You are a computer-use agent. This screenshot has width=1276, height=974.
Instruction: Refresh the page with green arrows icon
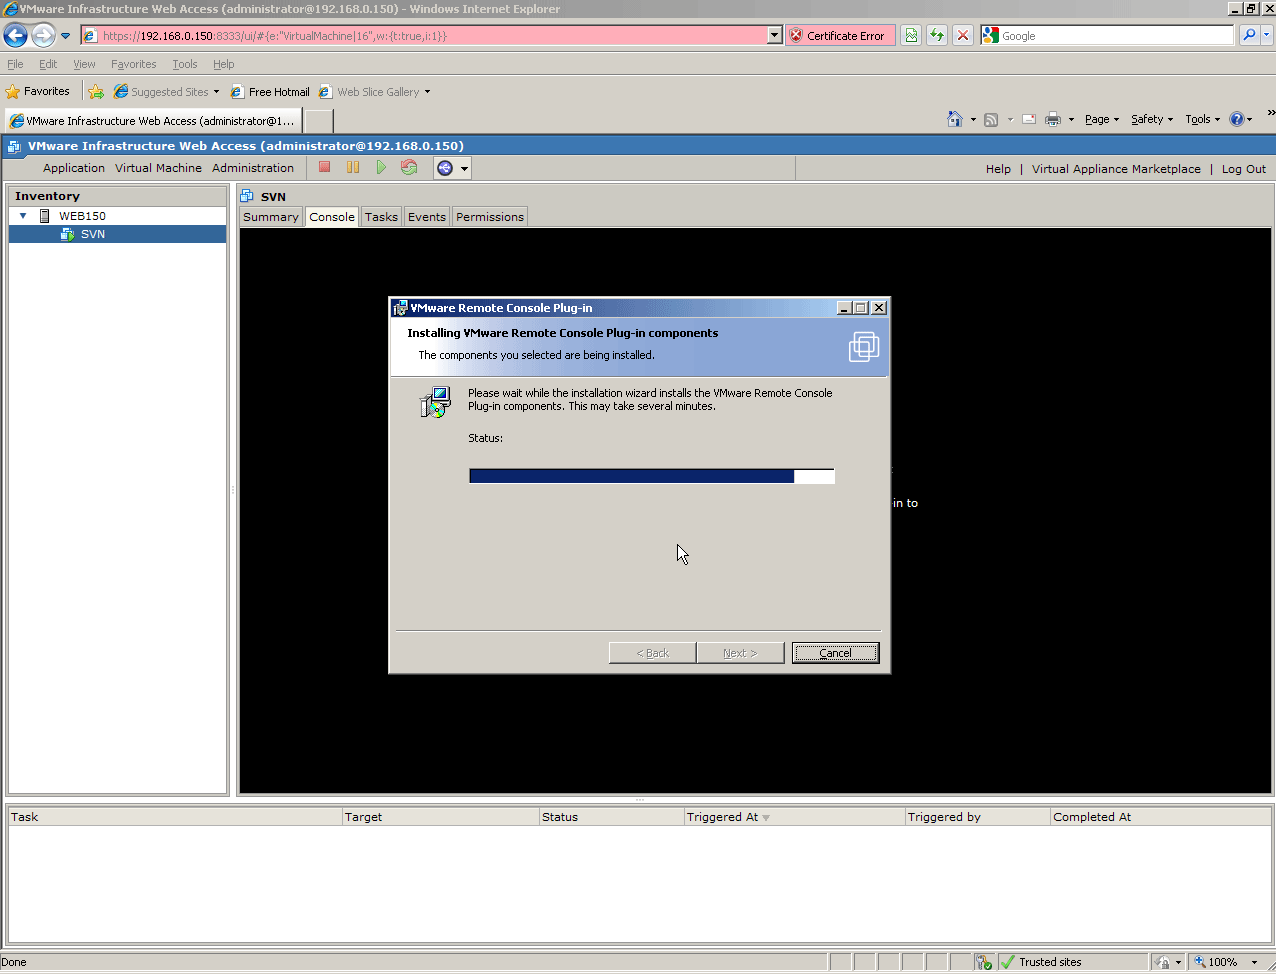tap(937, 35)
